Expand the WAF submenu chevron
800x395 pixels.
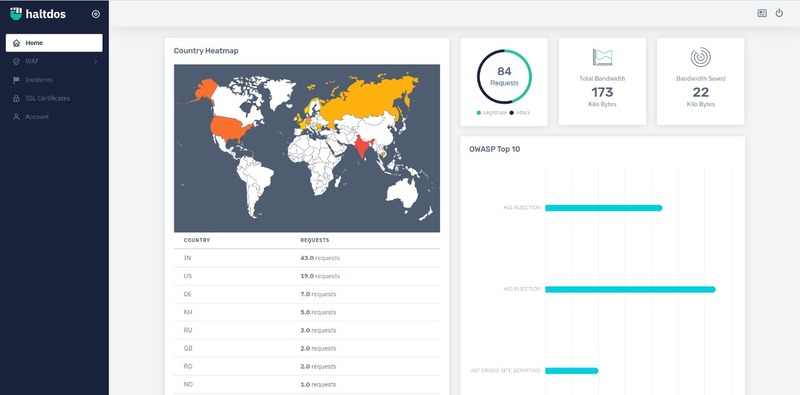tap(95, 61)
